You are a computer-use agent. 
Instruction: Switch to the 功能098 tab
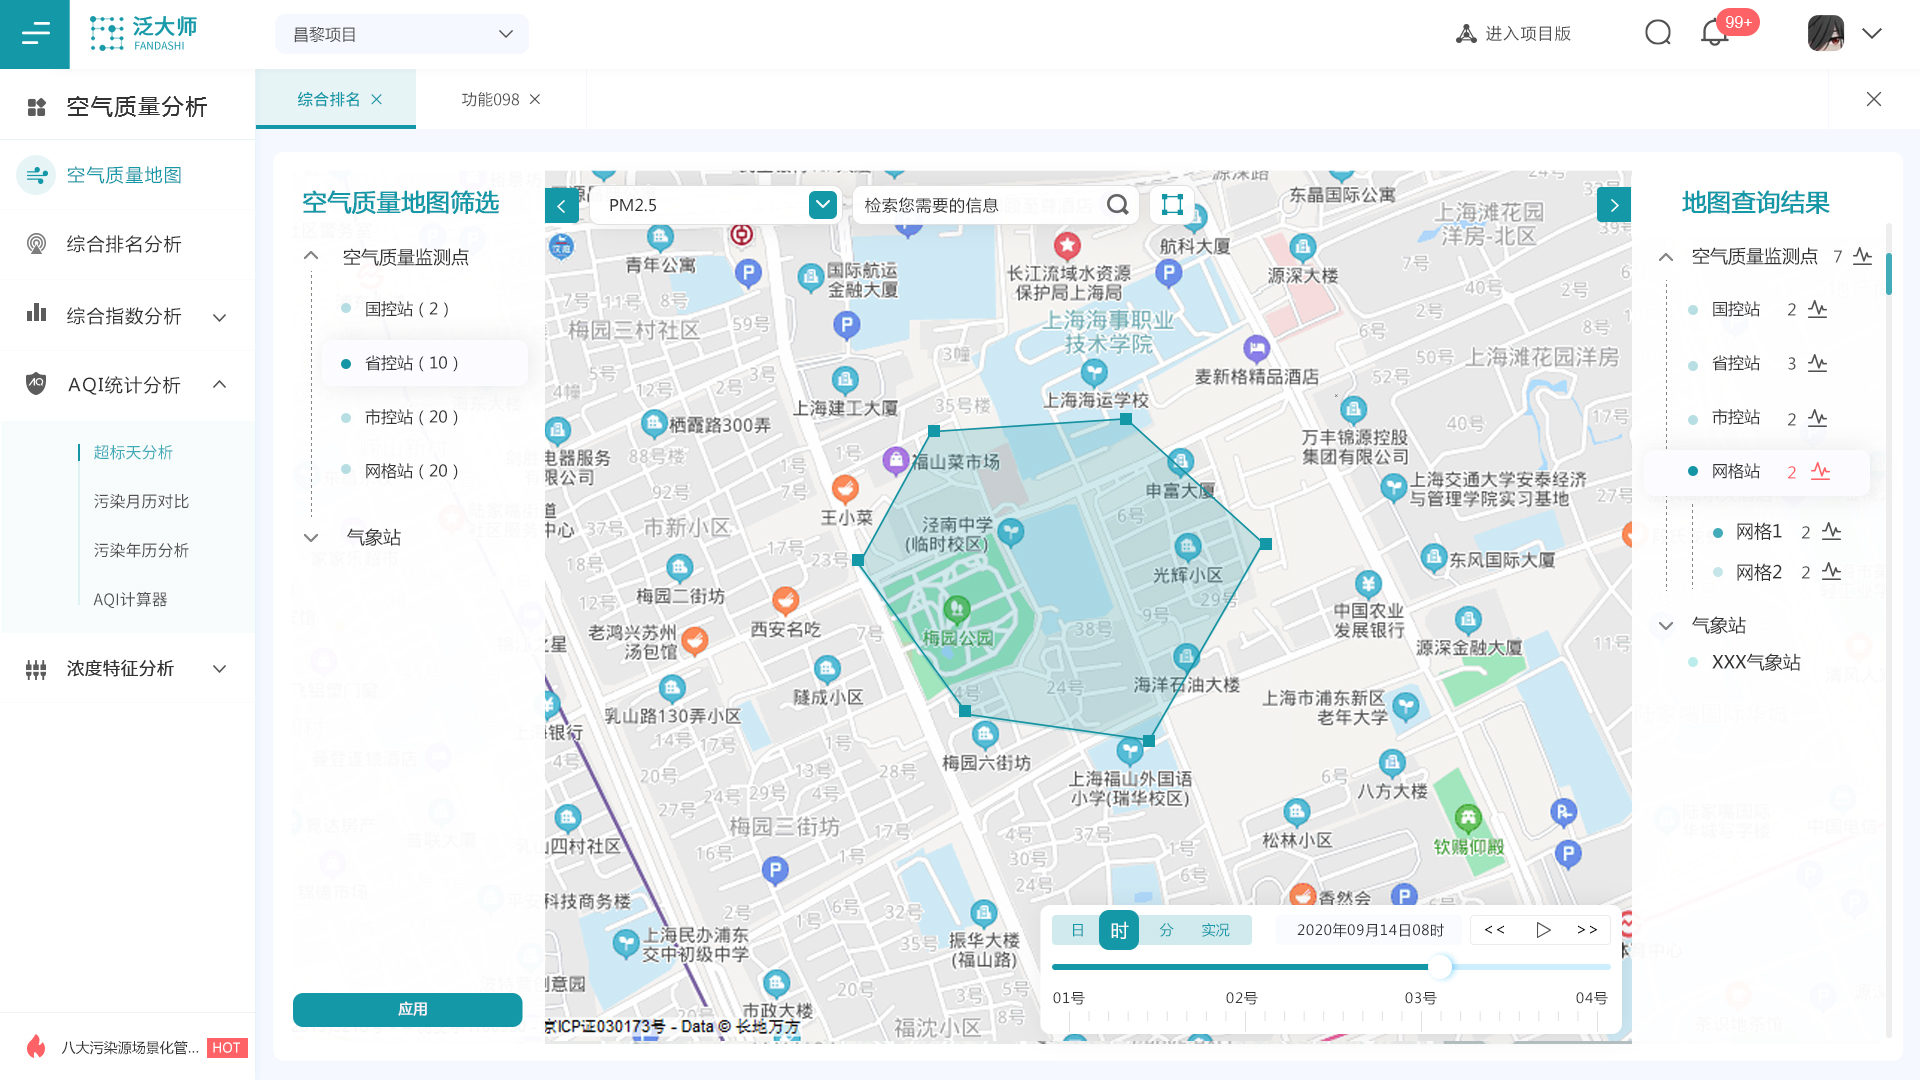coord(490,99)
